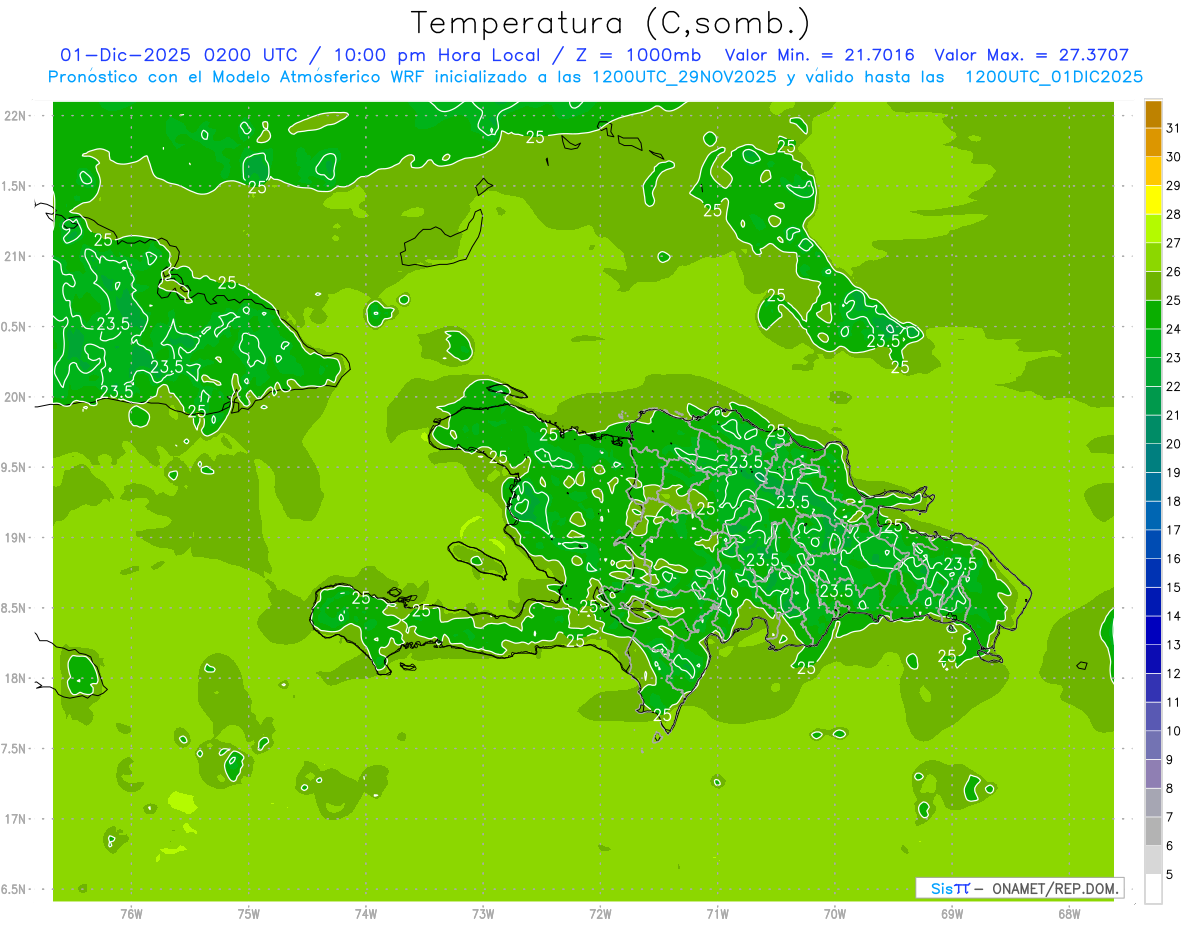Click the colorbar label 31
The height and width of the screenshot is (927, 1200).
click(x=1174, y=128)
